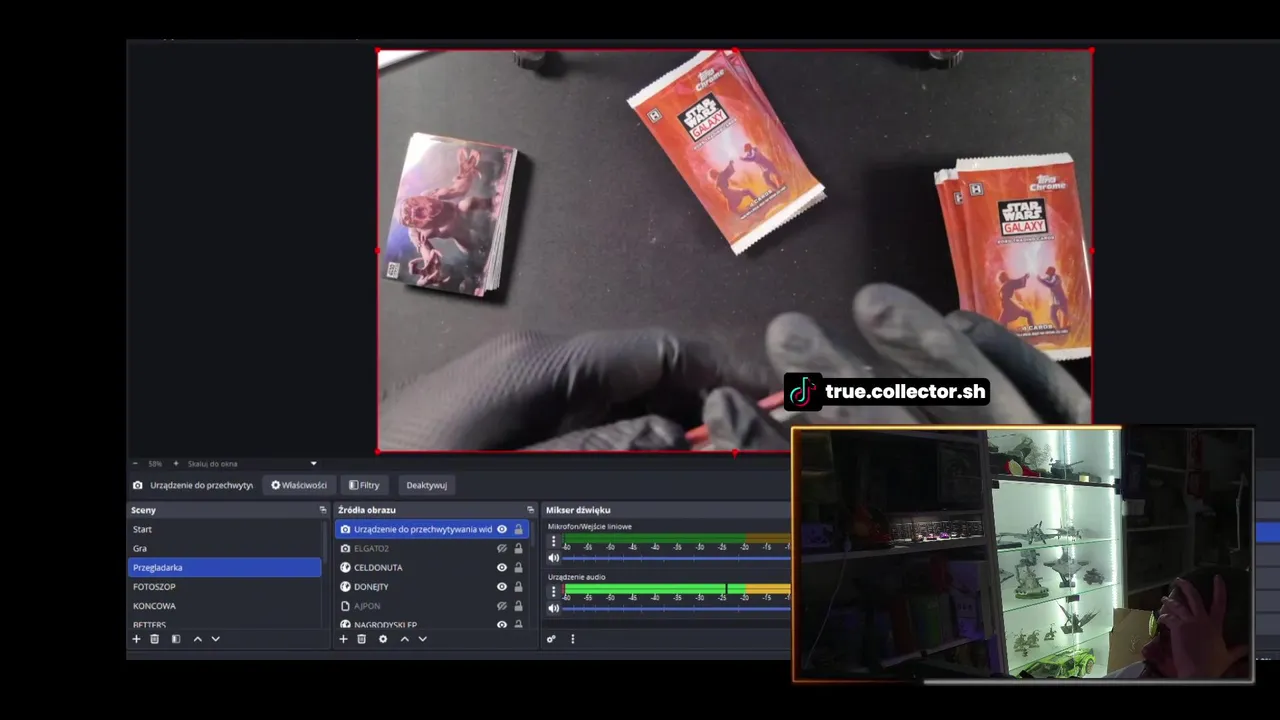
Task: Move the selected source up
Action: [405, 639]
